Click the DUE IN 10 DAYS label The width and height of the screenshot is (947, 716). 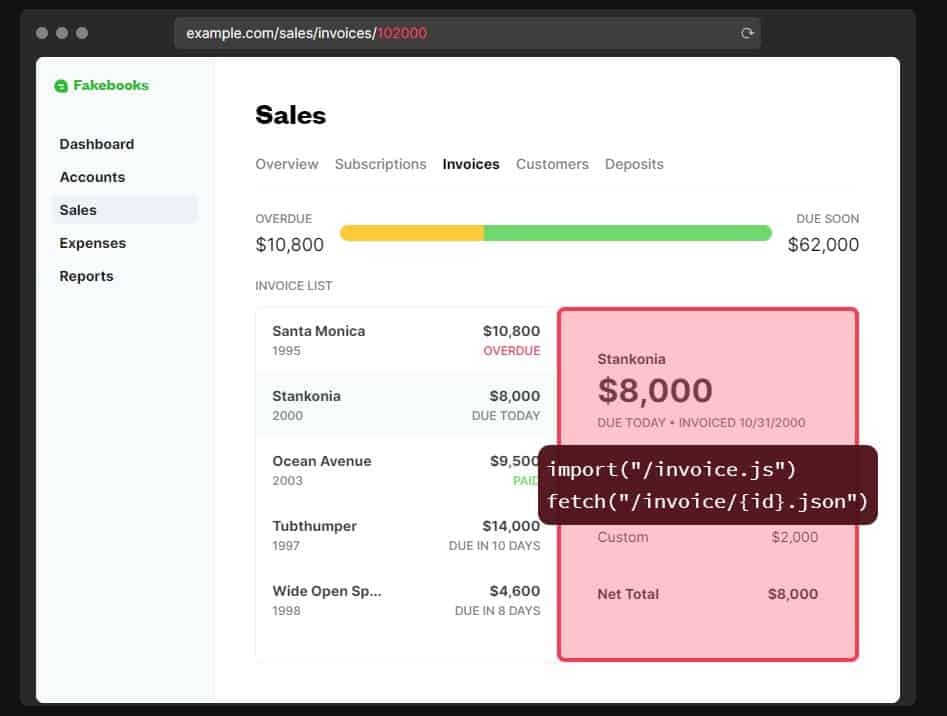494,546
